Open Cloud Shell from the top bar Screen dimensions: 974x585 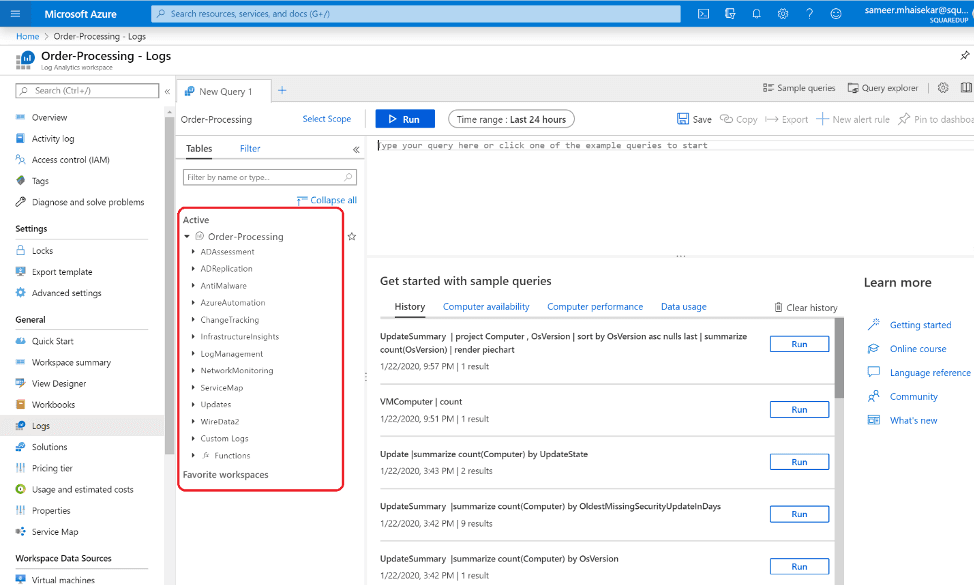[x=704, y=14]
